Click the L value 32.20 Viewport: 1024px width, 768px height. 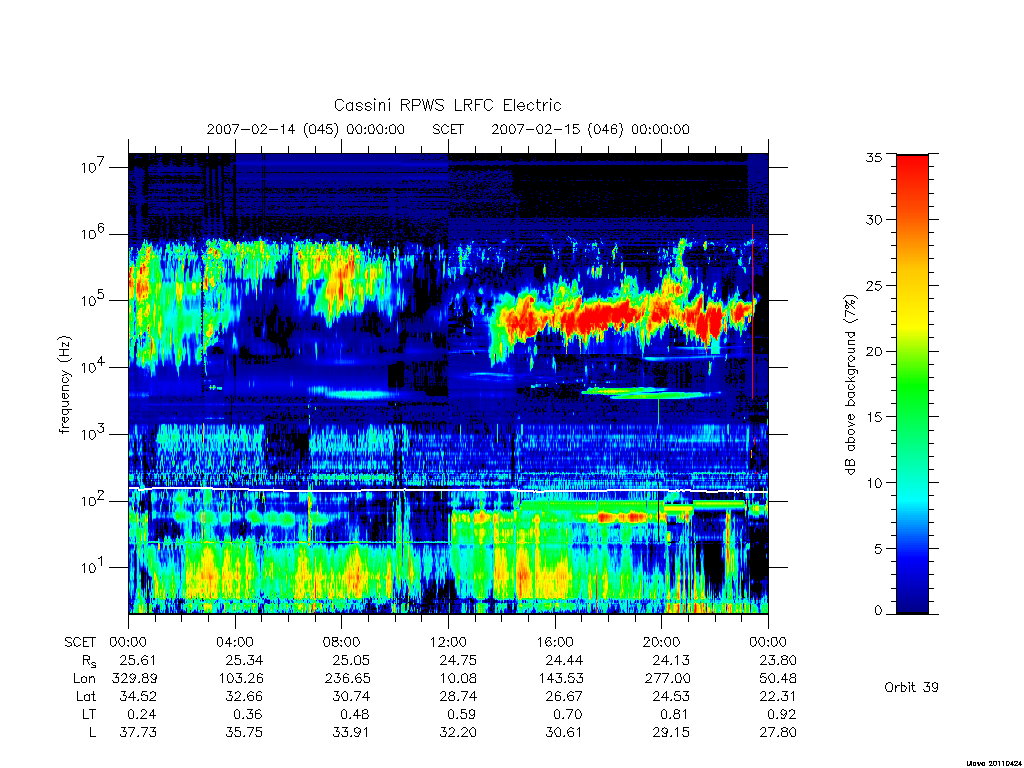tap(458, 732)
